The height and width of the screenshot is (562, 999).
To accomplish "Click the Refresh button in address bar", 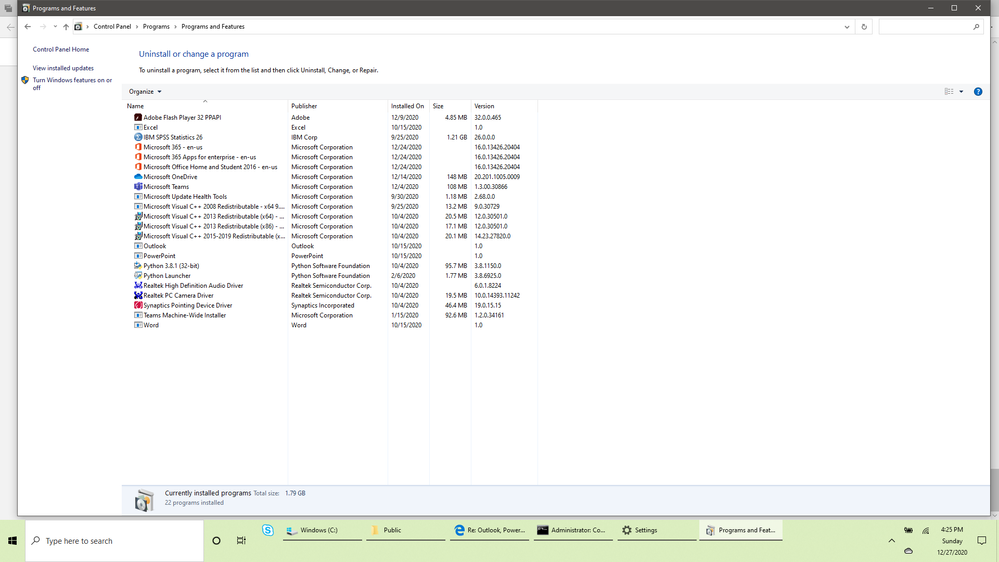I will click(x=864, y=27).
